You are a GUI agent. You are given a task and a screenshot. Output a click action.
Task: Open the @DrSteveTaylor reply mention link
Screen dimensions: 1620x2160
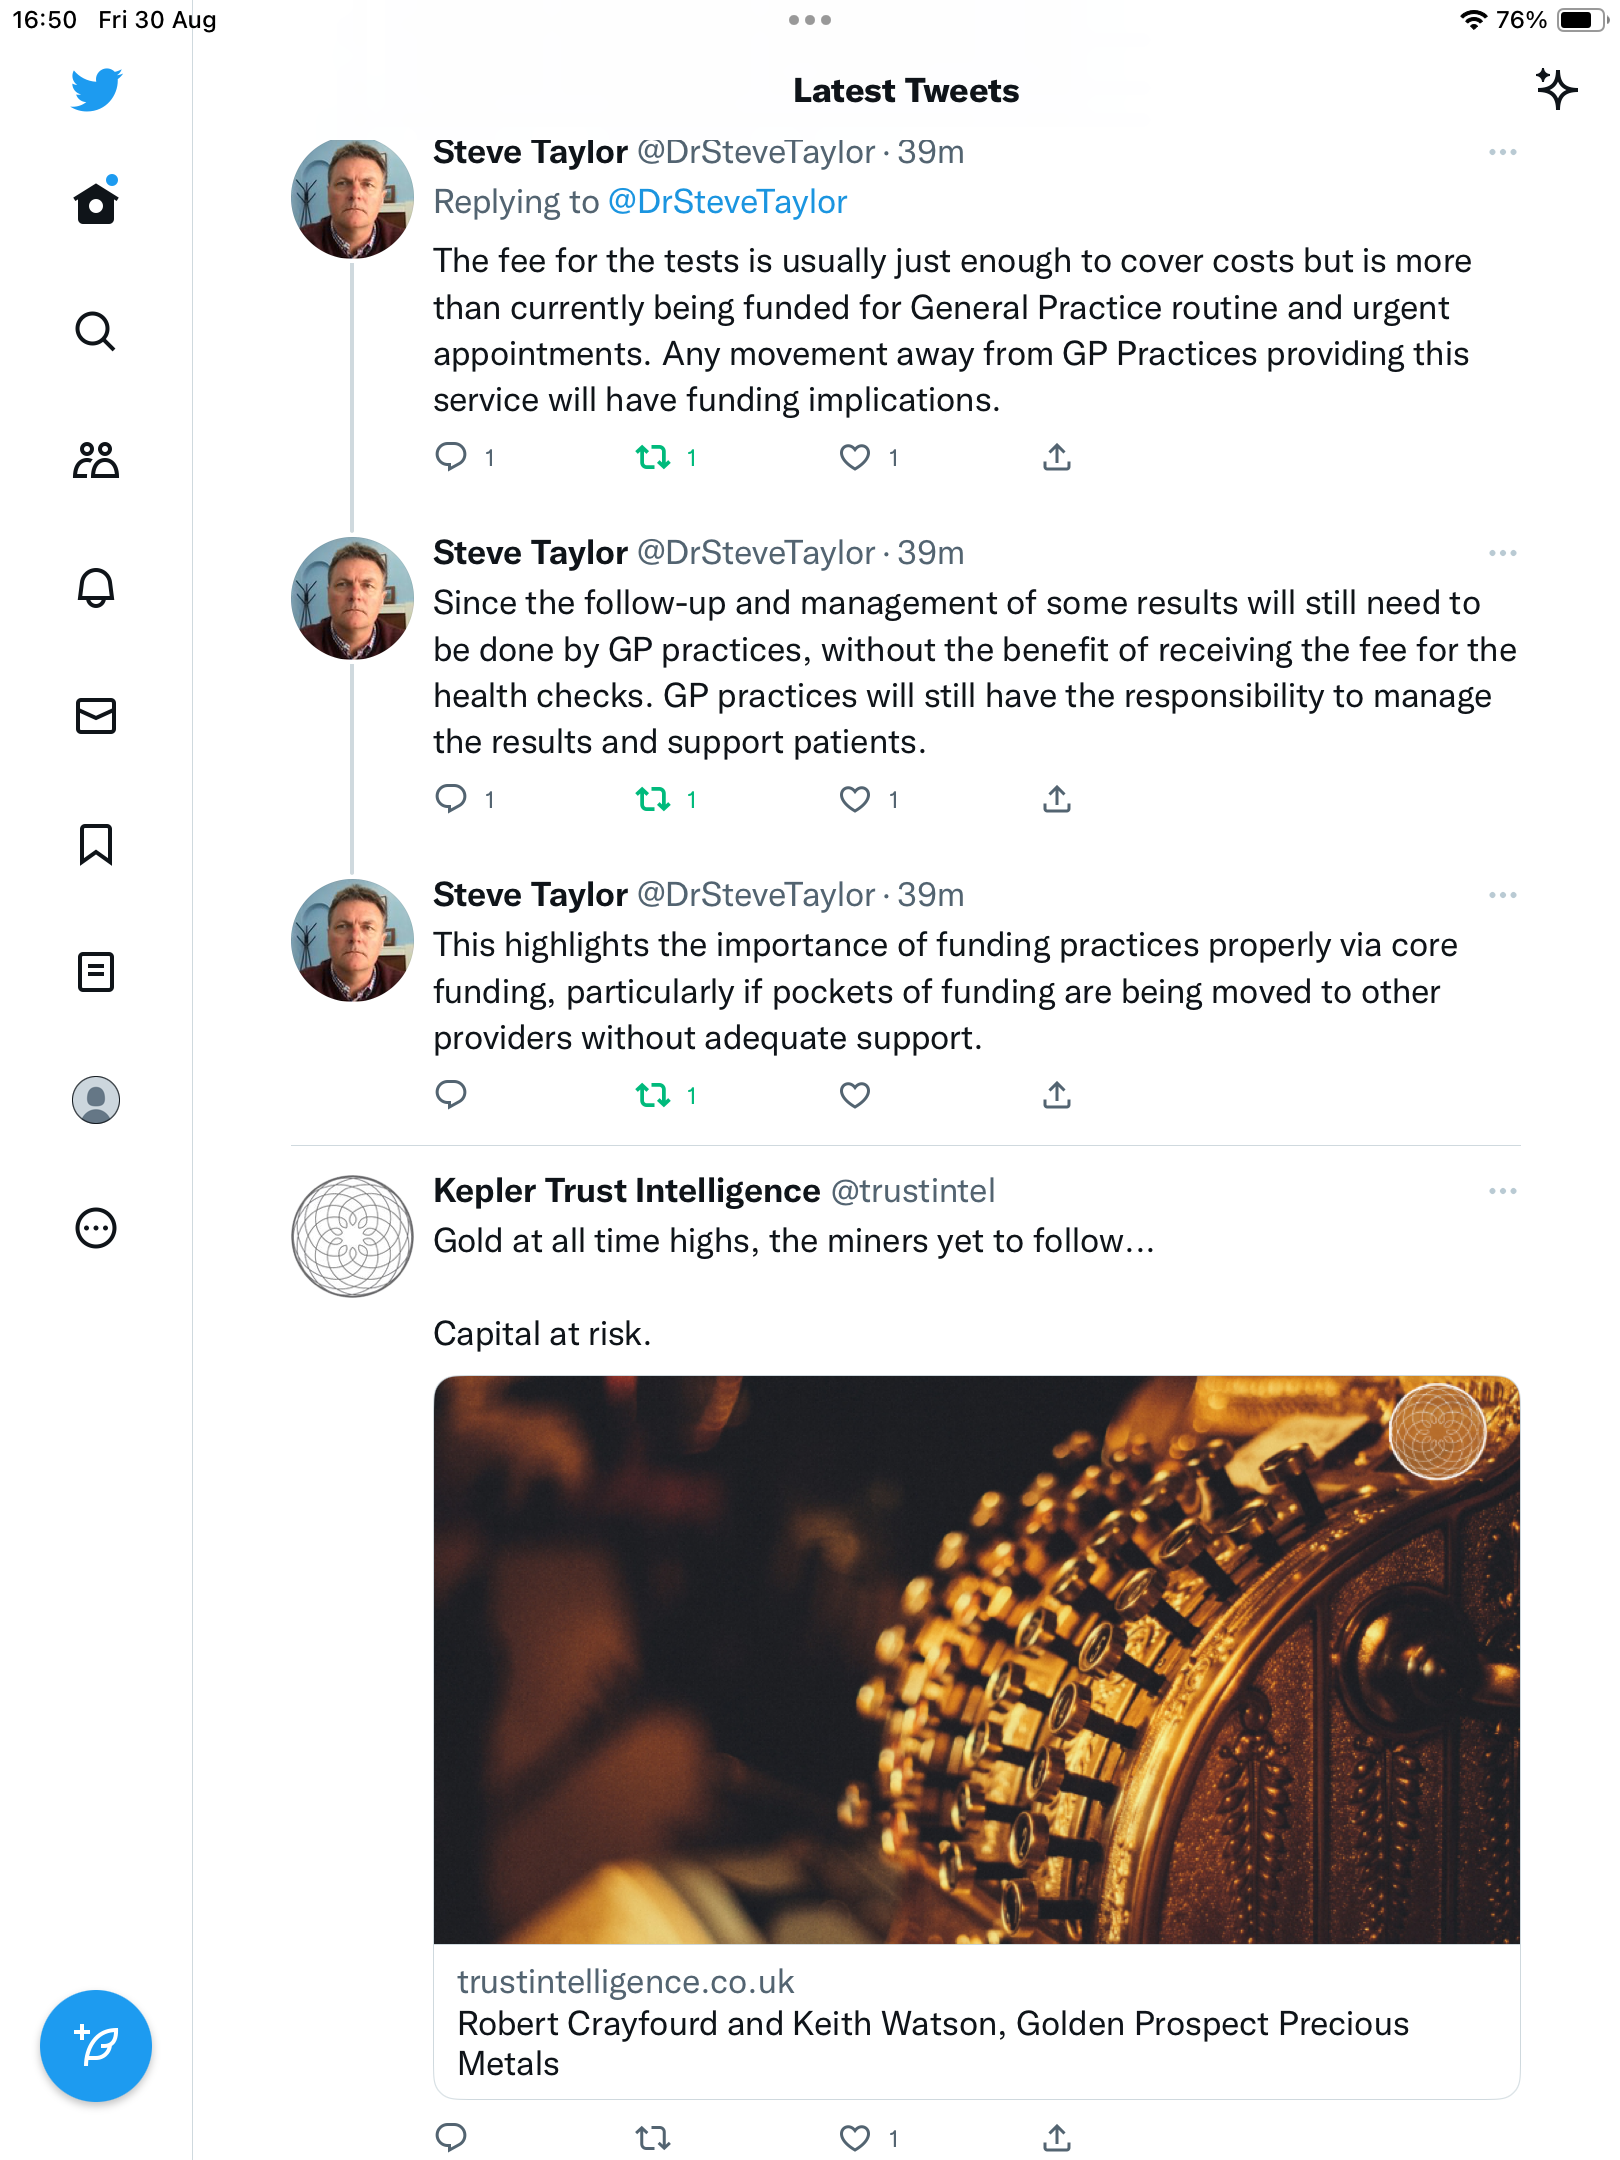[x=727, y=202]
